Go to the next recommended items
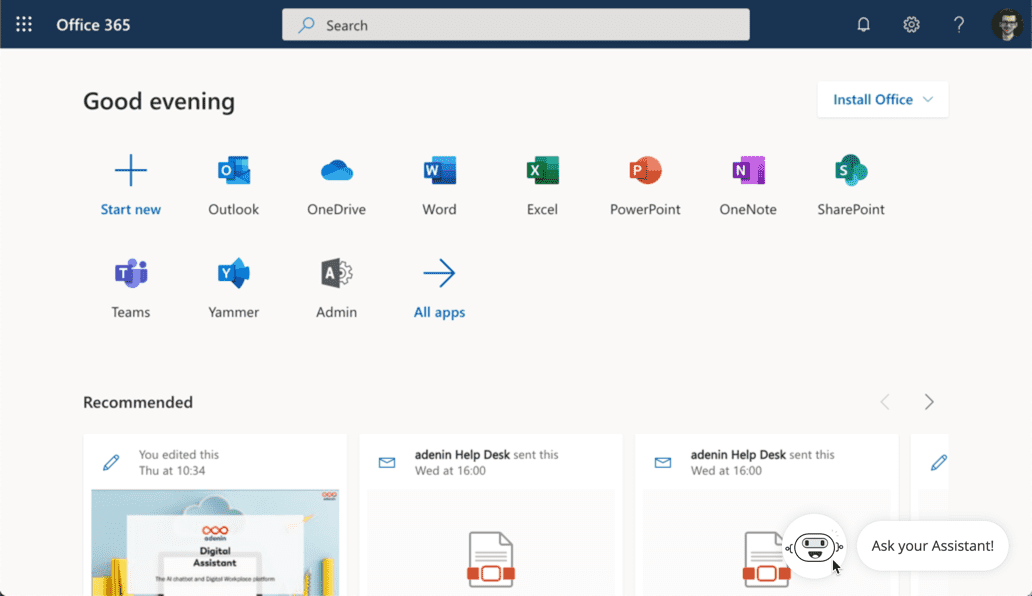Viewport: 1032px width, 596px height. (x=929, y=402)
